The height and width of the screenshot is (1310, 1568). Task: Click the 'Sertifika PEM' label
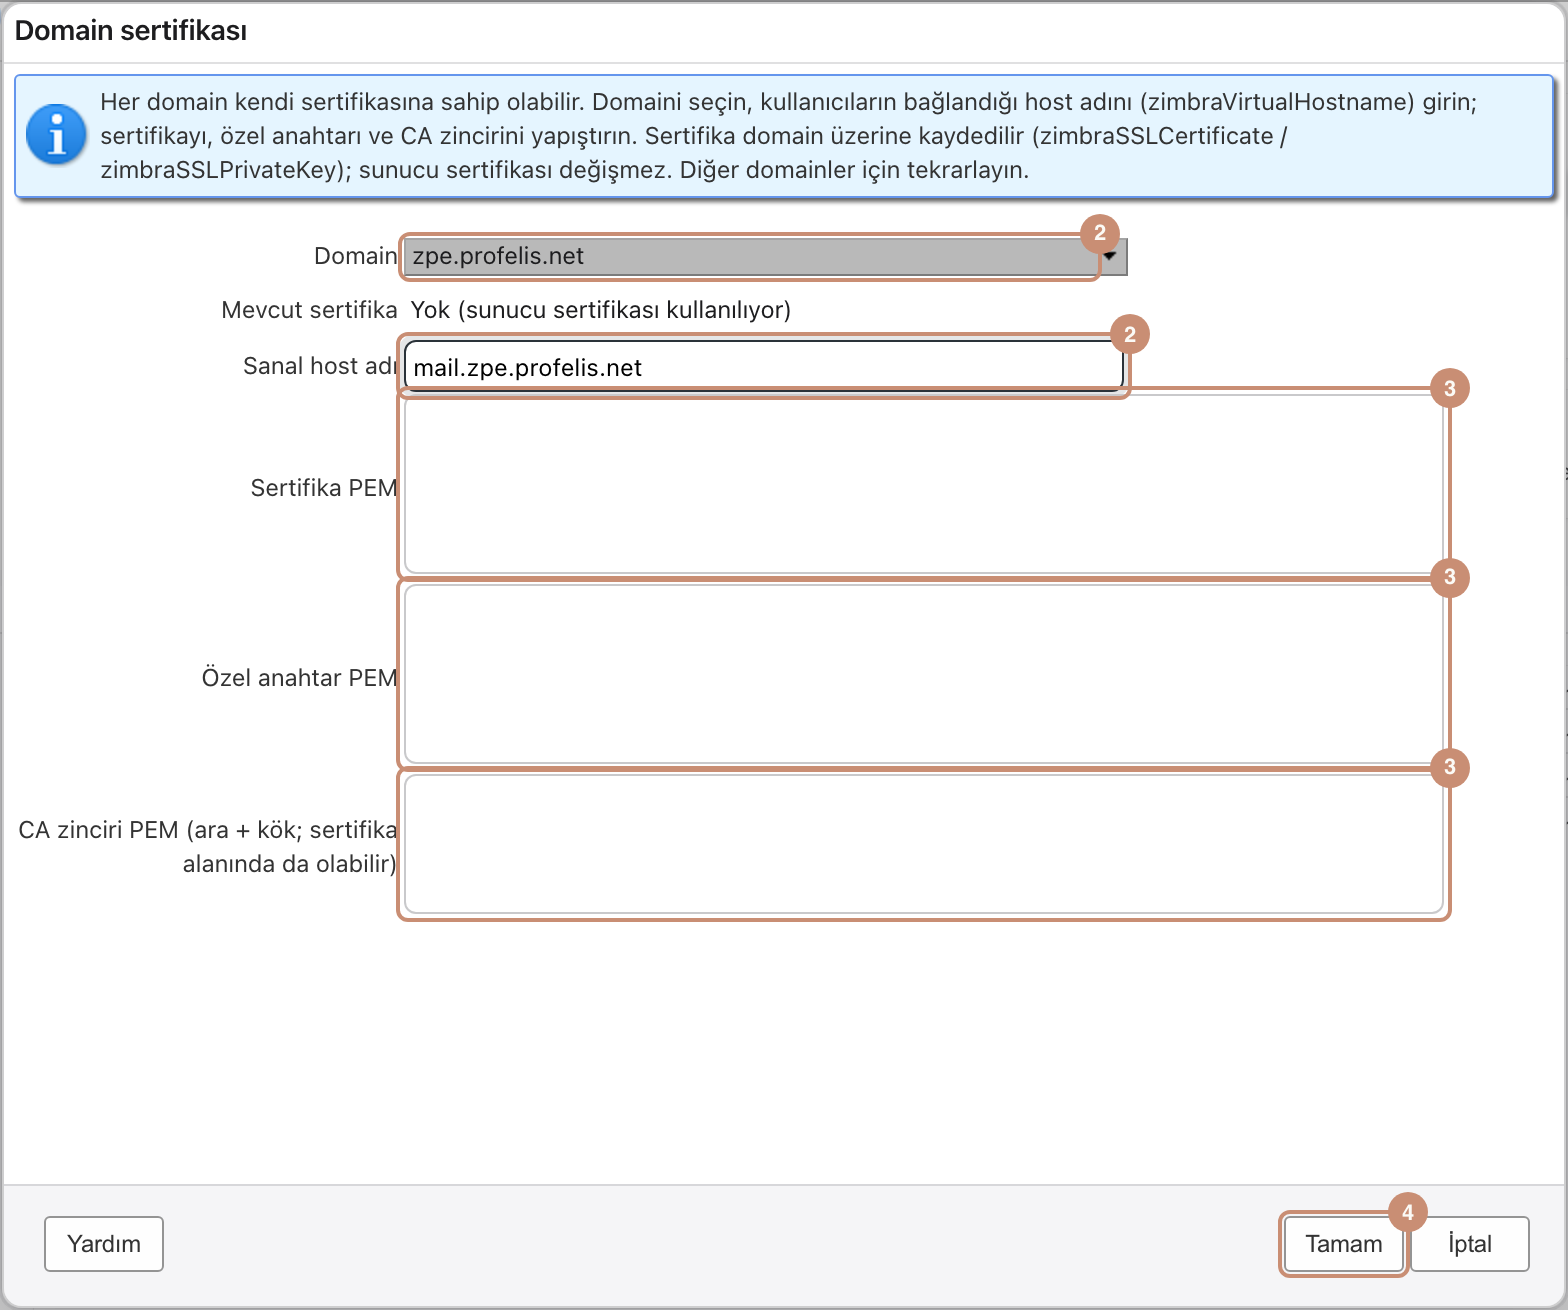[324, 488]
